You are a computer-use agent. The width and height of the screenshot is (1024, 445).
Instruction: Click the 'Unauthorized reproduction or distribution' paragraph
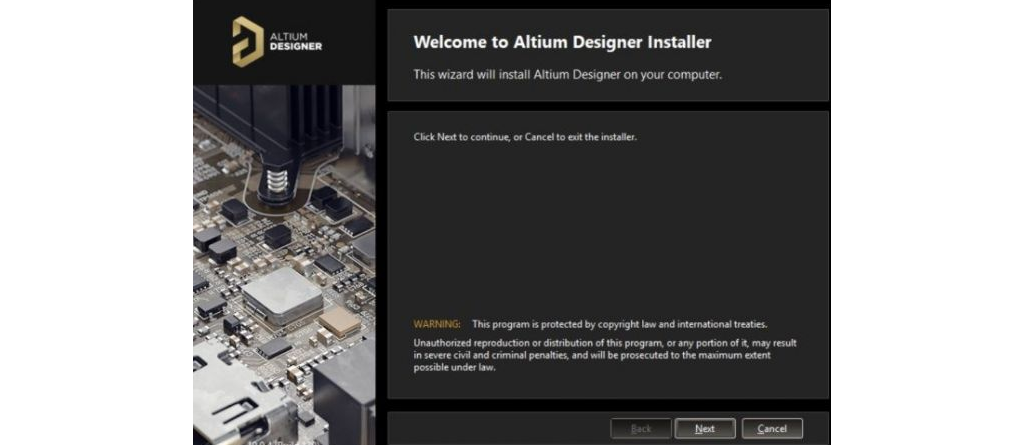605,355
